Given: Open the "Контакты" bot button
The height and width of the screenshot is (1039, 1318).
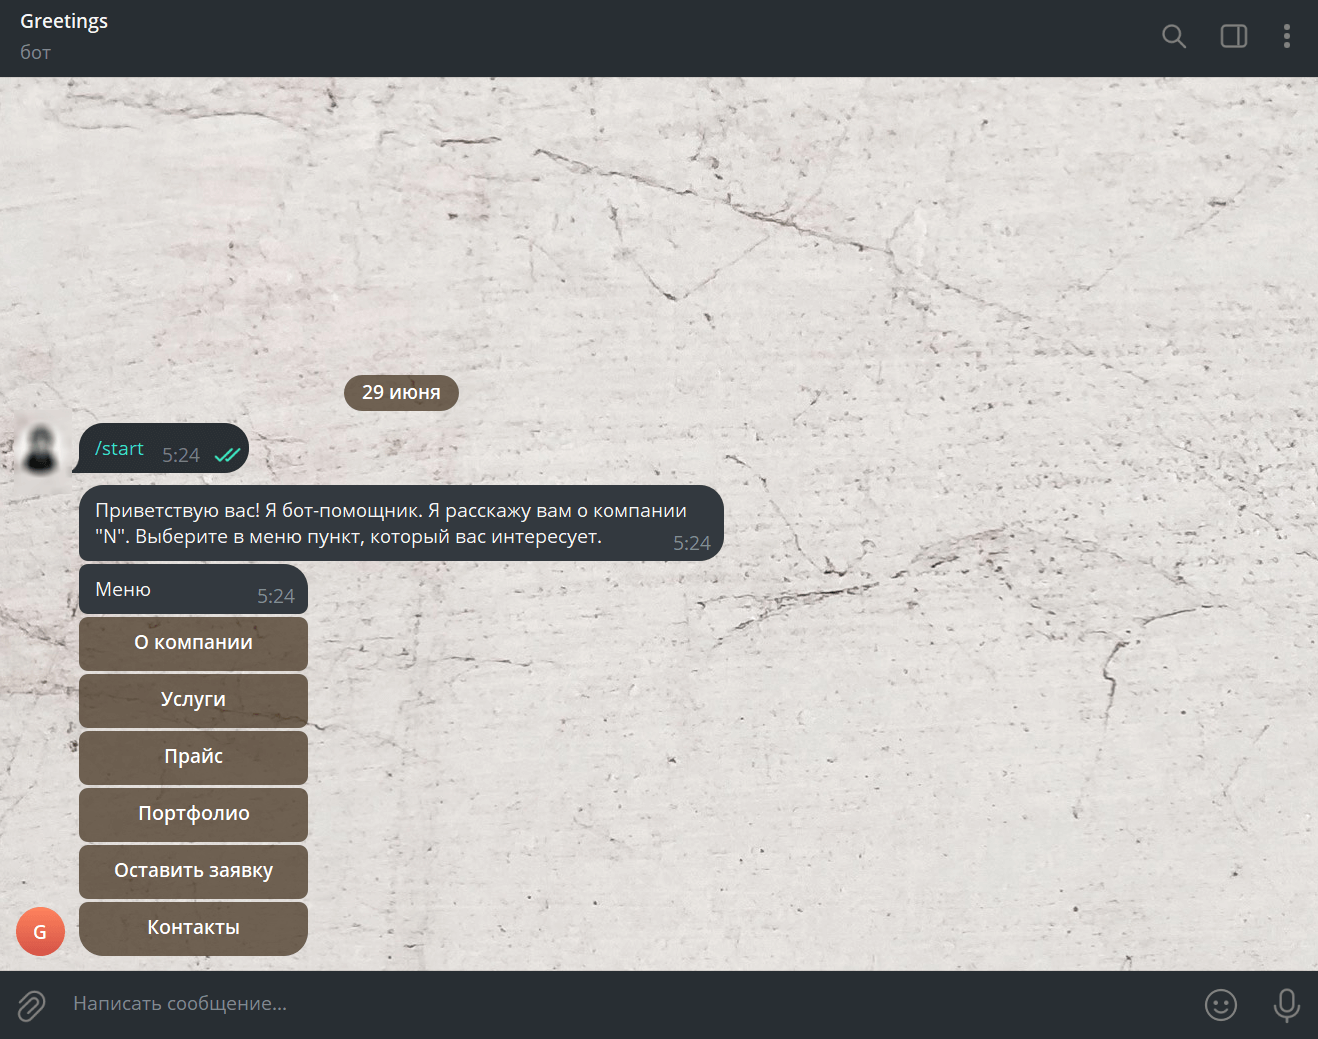Looking at the screenshot, I should pos(193,928).
